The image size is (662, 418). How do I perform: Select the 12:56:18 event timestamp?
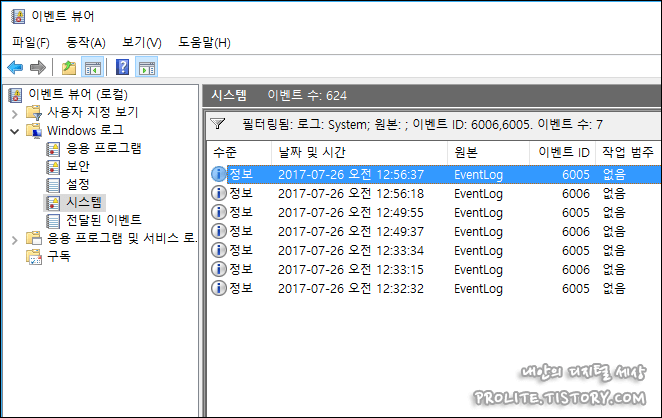(351, 194)
